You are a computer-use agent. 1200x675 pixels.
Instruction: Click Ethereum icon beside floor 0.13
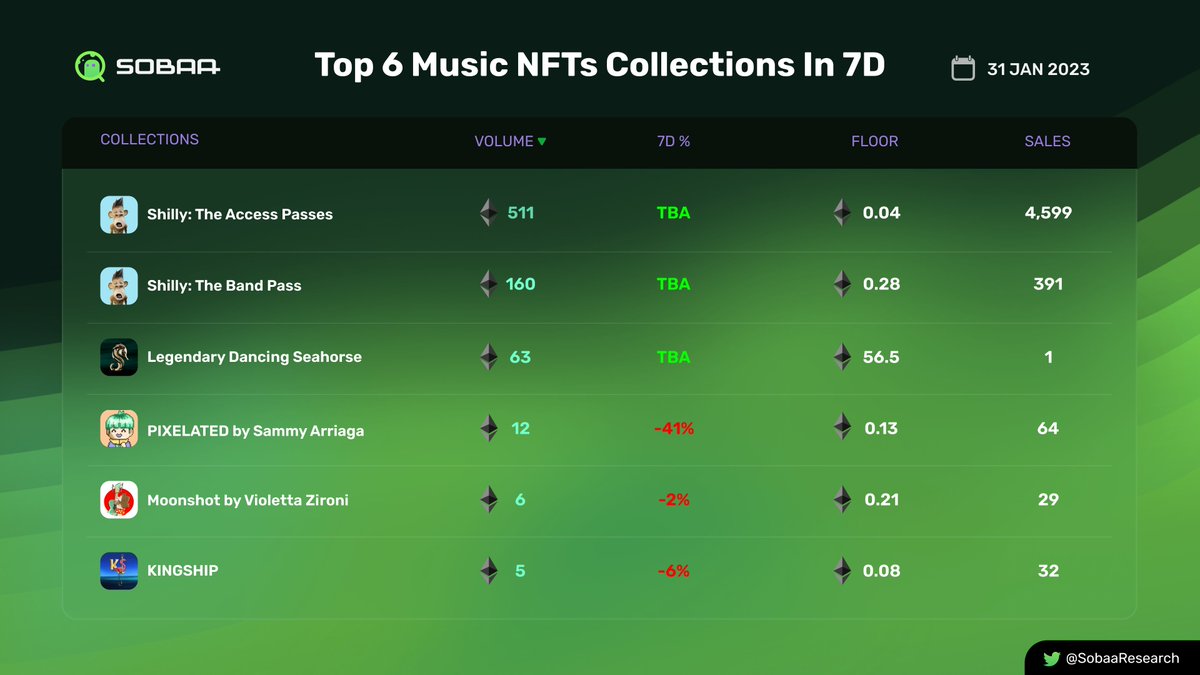(842, 428)
